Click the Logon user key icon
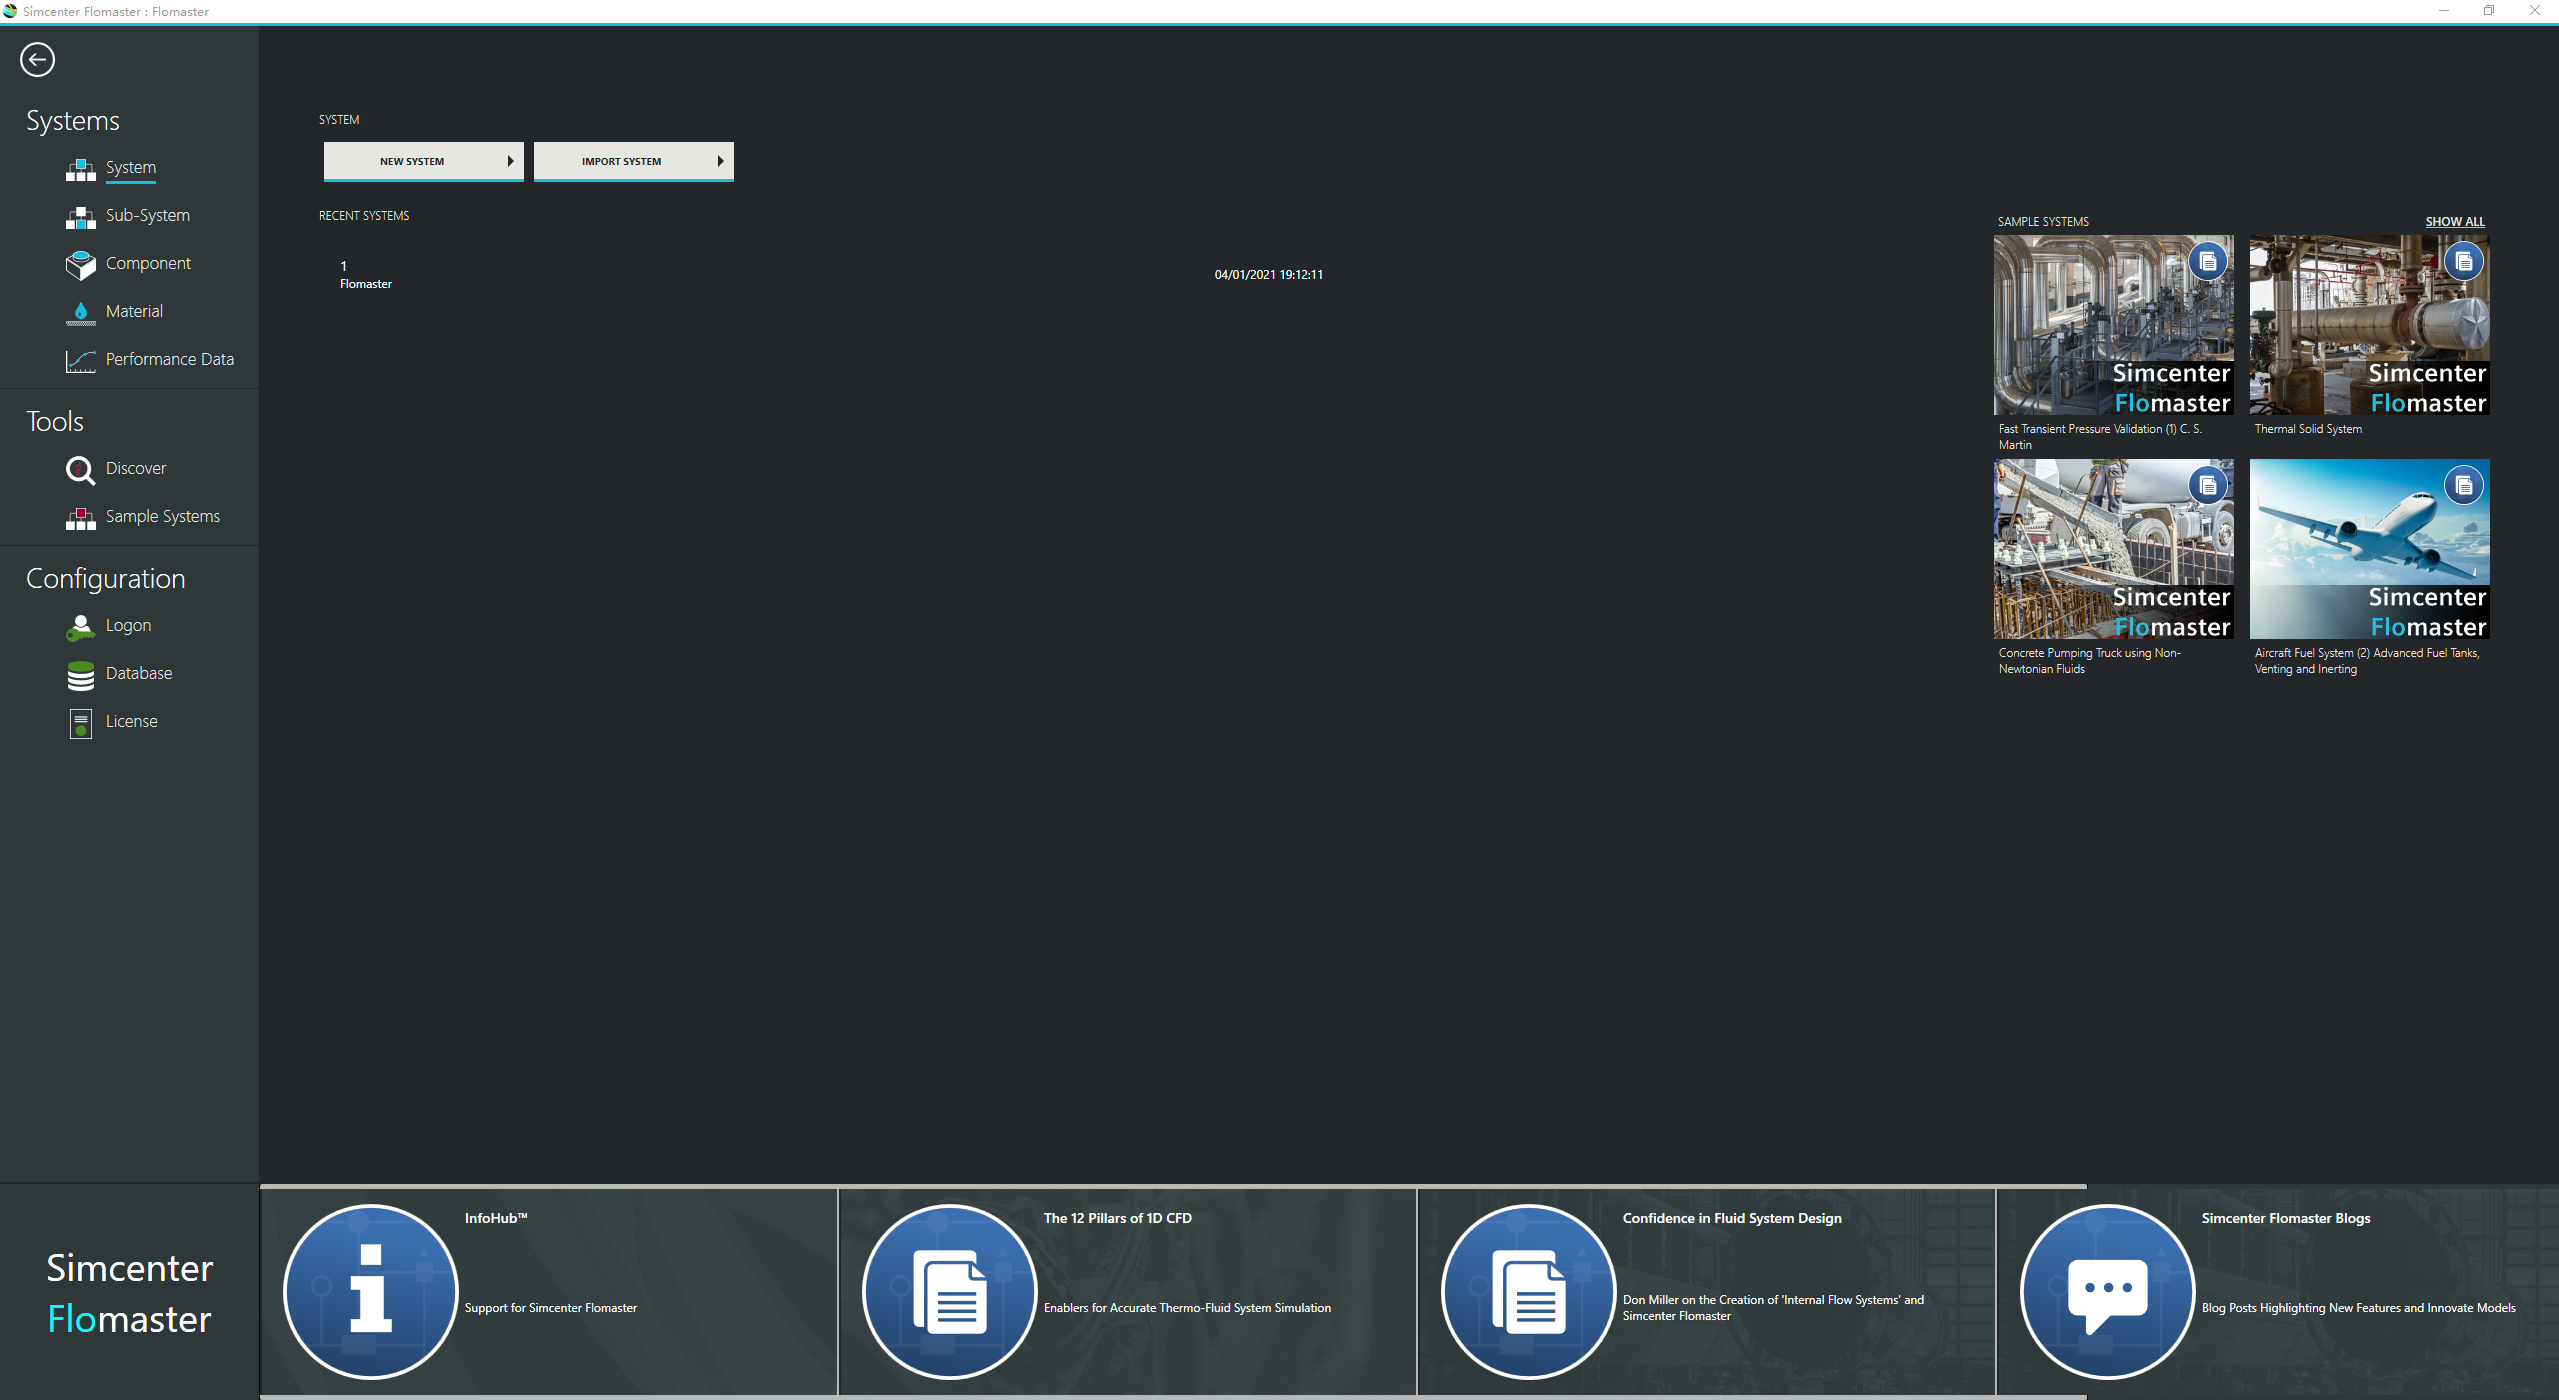 [80, 627]
